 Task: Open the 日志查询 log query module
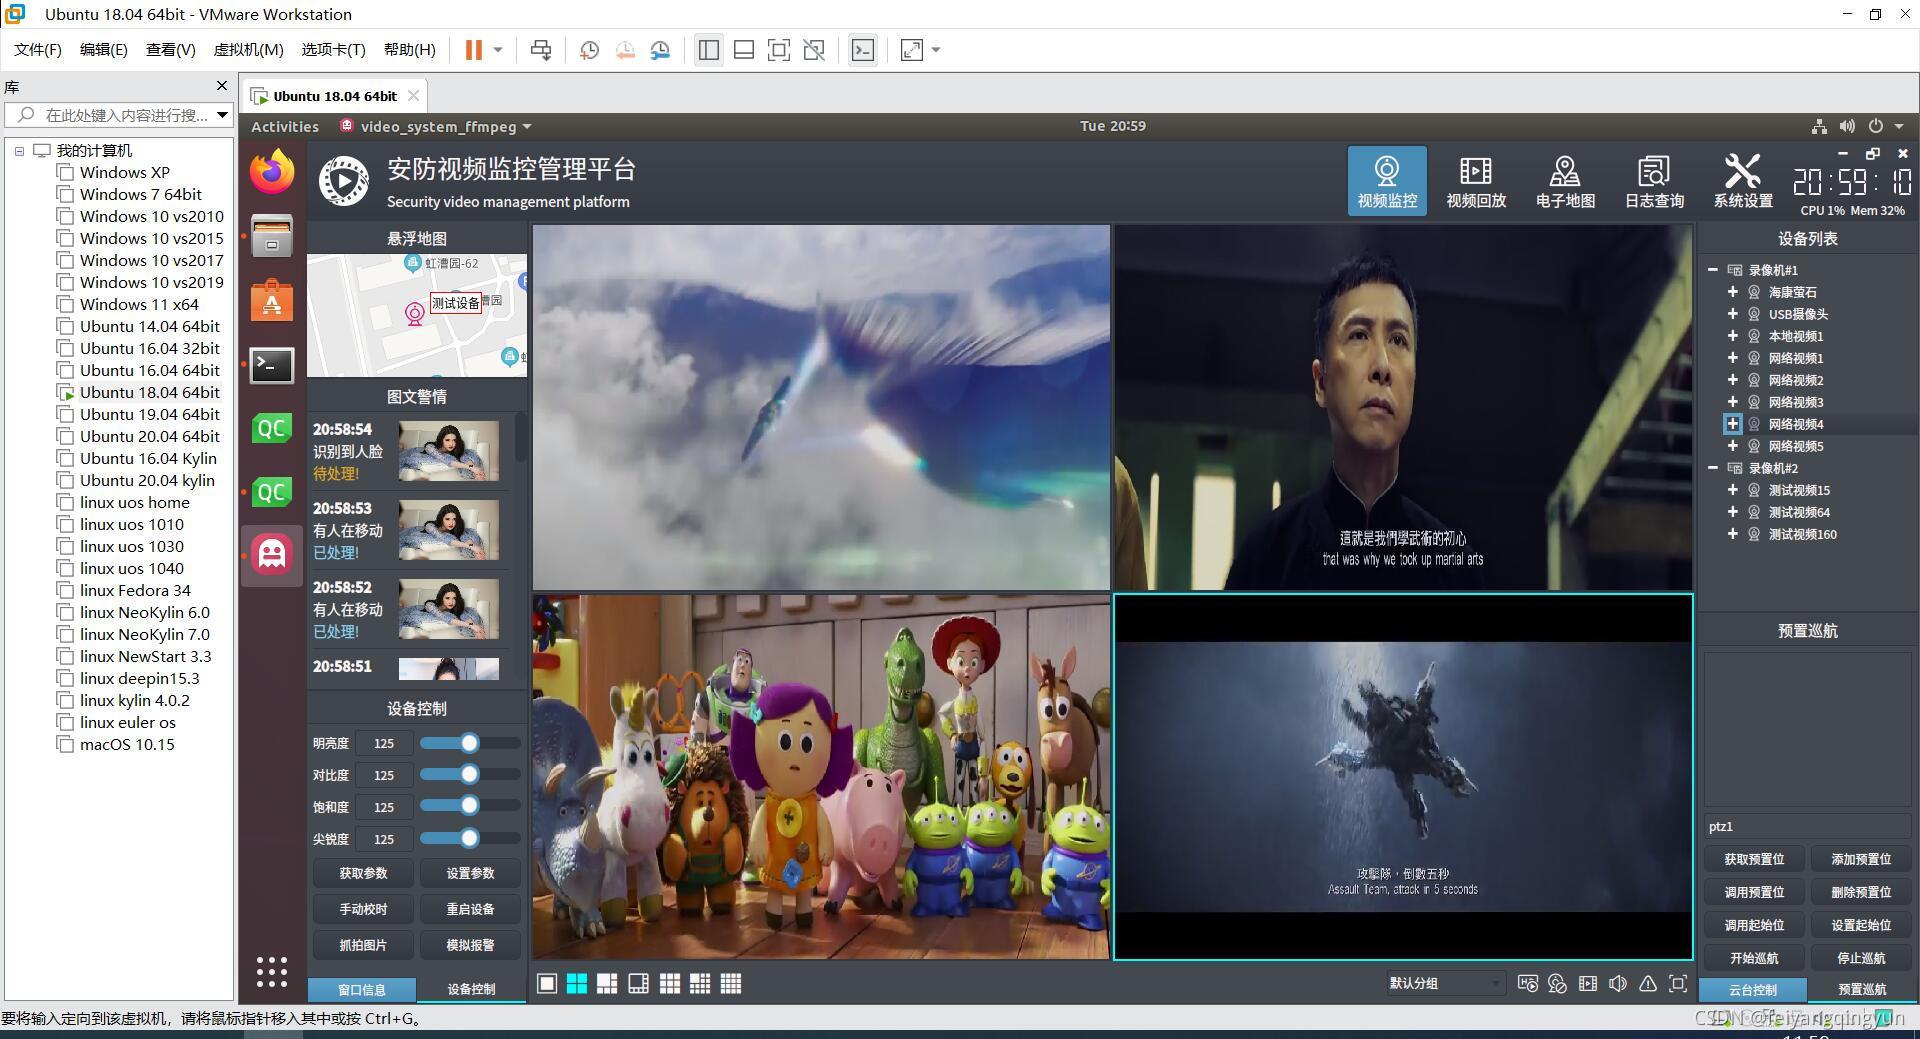coord(1654,180)
